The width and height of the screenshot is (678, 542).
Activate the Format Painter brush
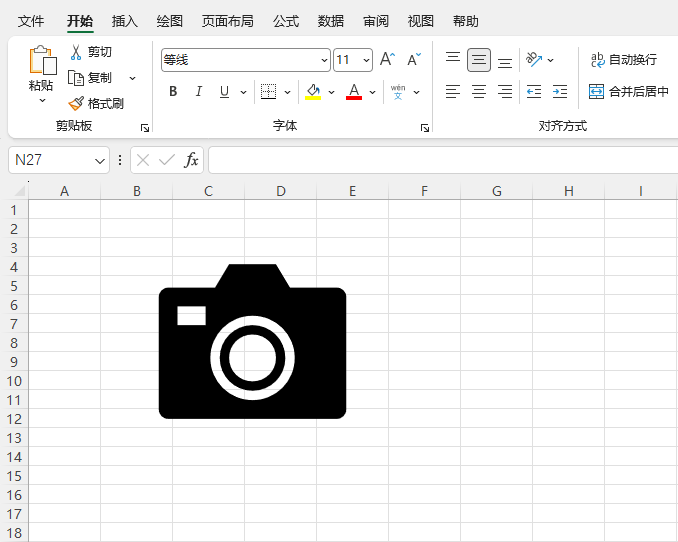point(76,103)
